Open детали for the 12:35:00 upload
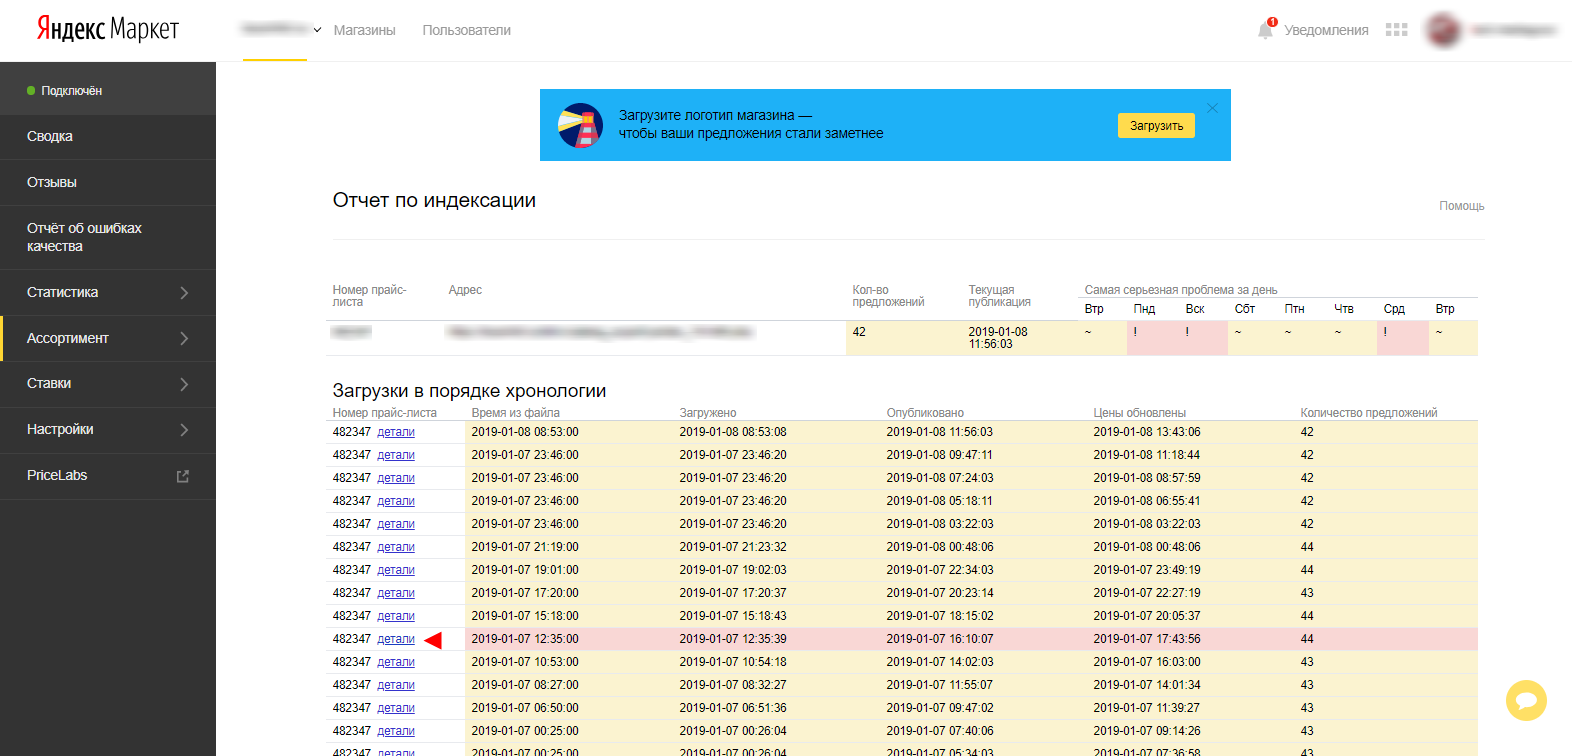The image size is (1572, 756). click(x=396, y=639)
